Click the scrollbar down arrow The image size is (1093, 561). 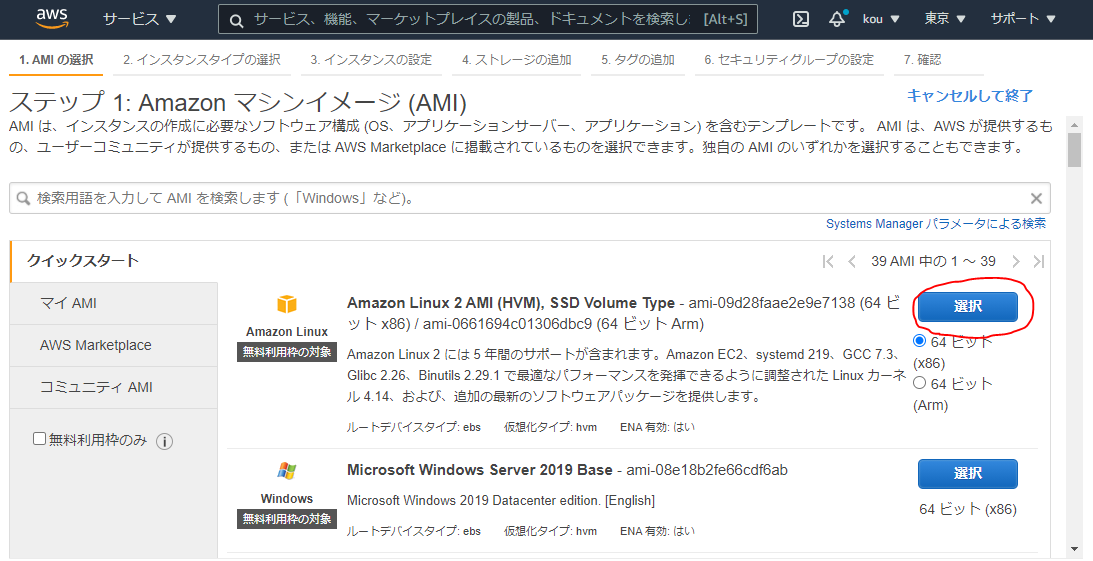tap(1073, 550)
